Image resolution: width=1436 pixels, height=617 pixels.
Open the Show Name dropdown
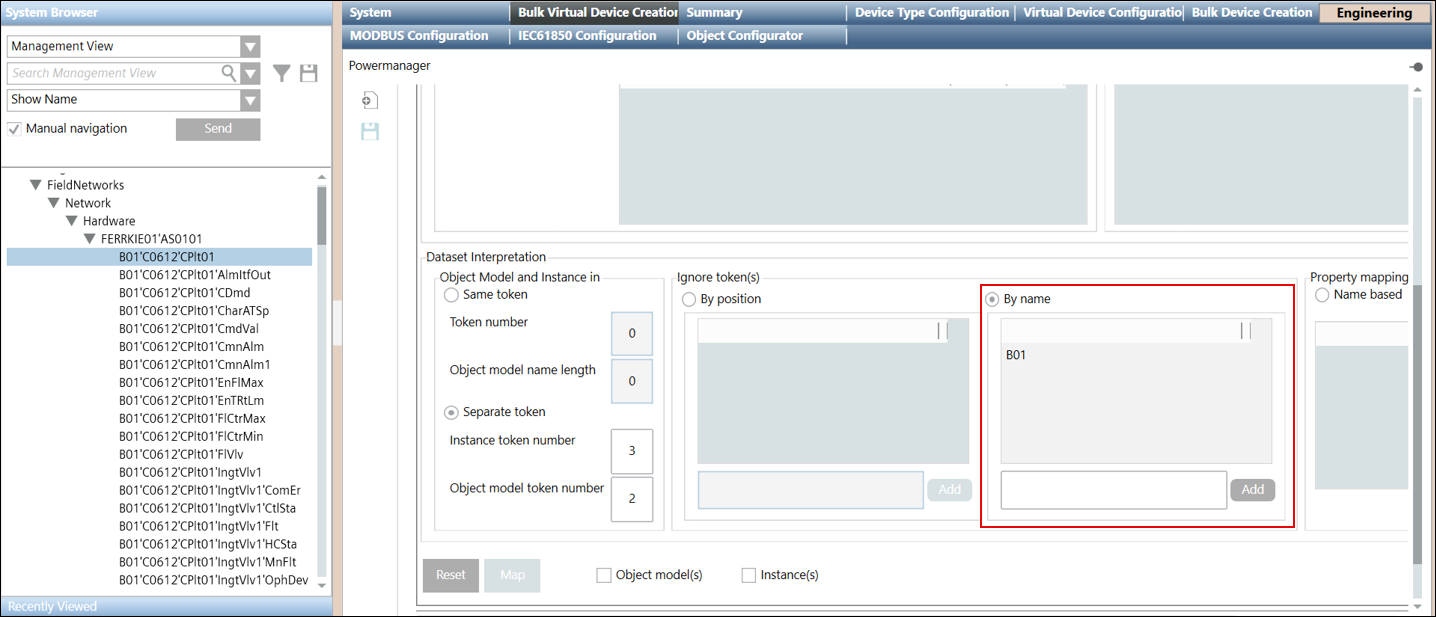250,100
